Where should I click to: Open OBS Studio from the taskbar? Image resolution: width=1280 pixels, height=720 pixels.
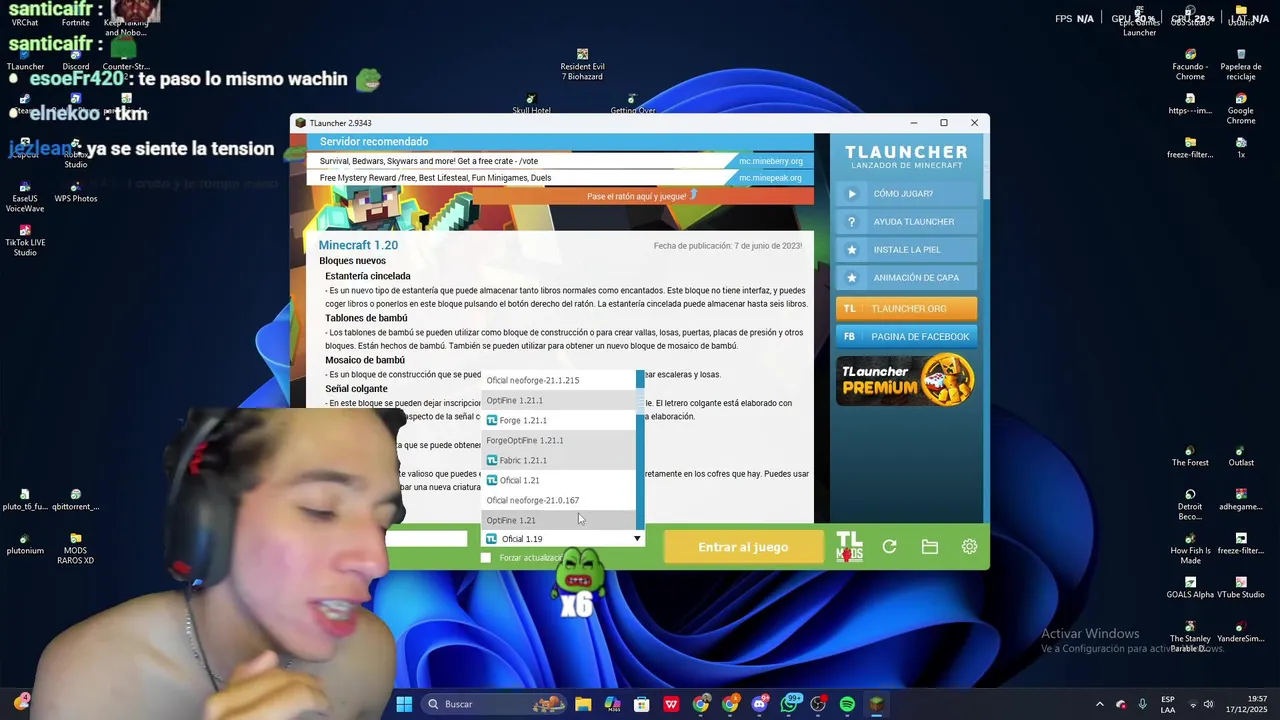[818, 704]
